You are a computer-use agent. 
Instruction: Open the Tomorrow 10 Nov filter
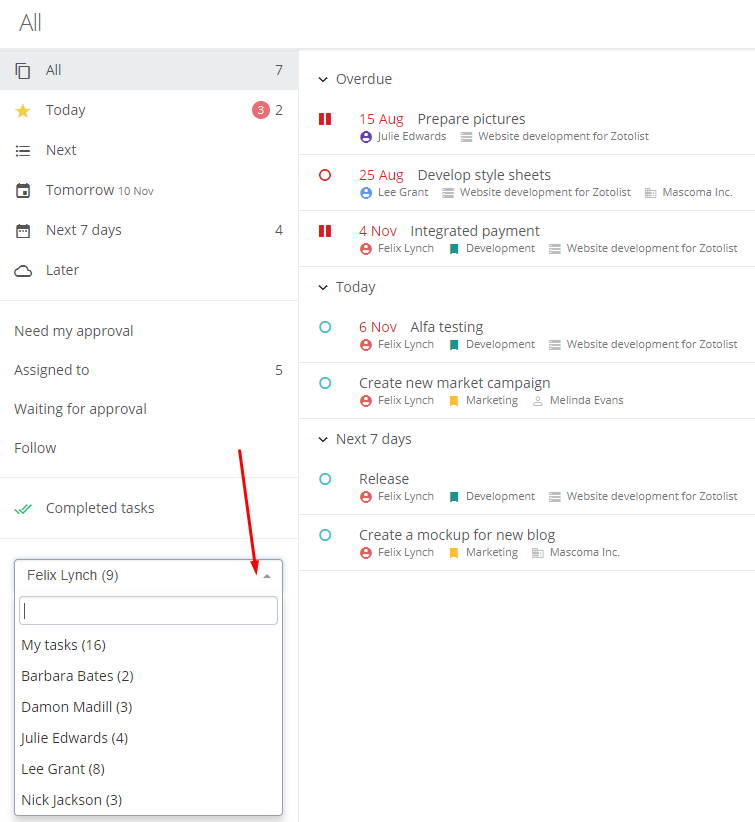click(149, 190)
